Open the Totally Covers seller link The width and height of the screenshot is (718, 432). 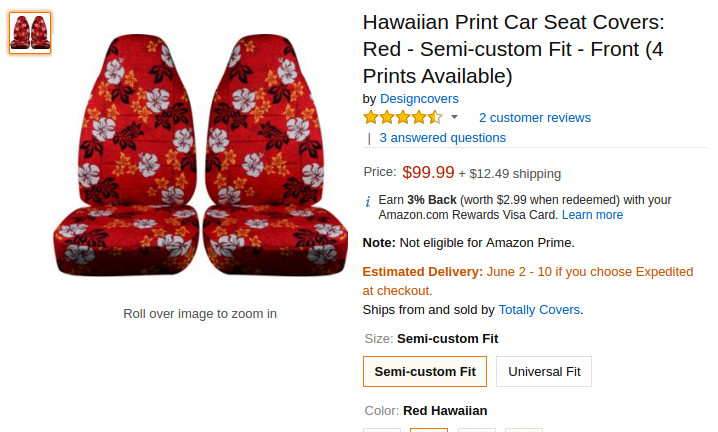540,310
